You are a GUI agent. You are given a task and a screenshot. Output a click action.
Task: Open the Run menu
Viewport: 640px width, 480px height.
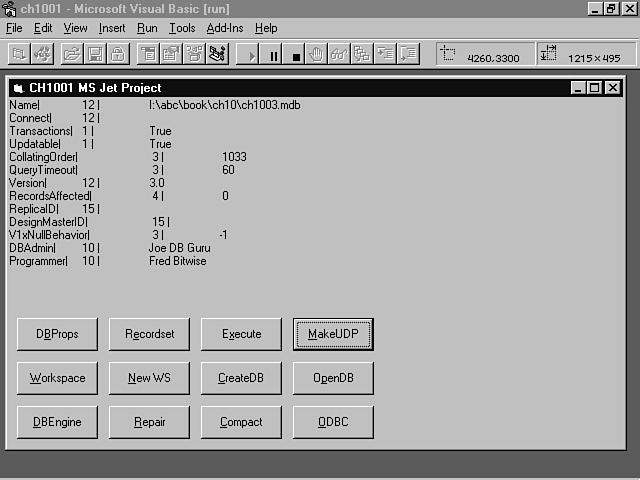pyautogui.click(x=147, y=28)
